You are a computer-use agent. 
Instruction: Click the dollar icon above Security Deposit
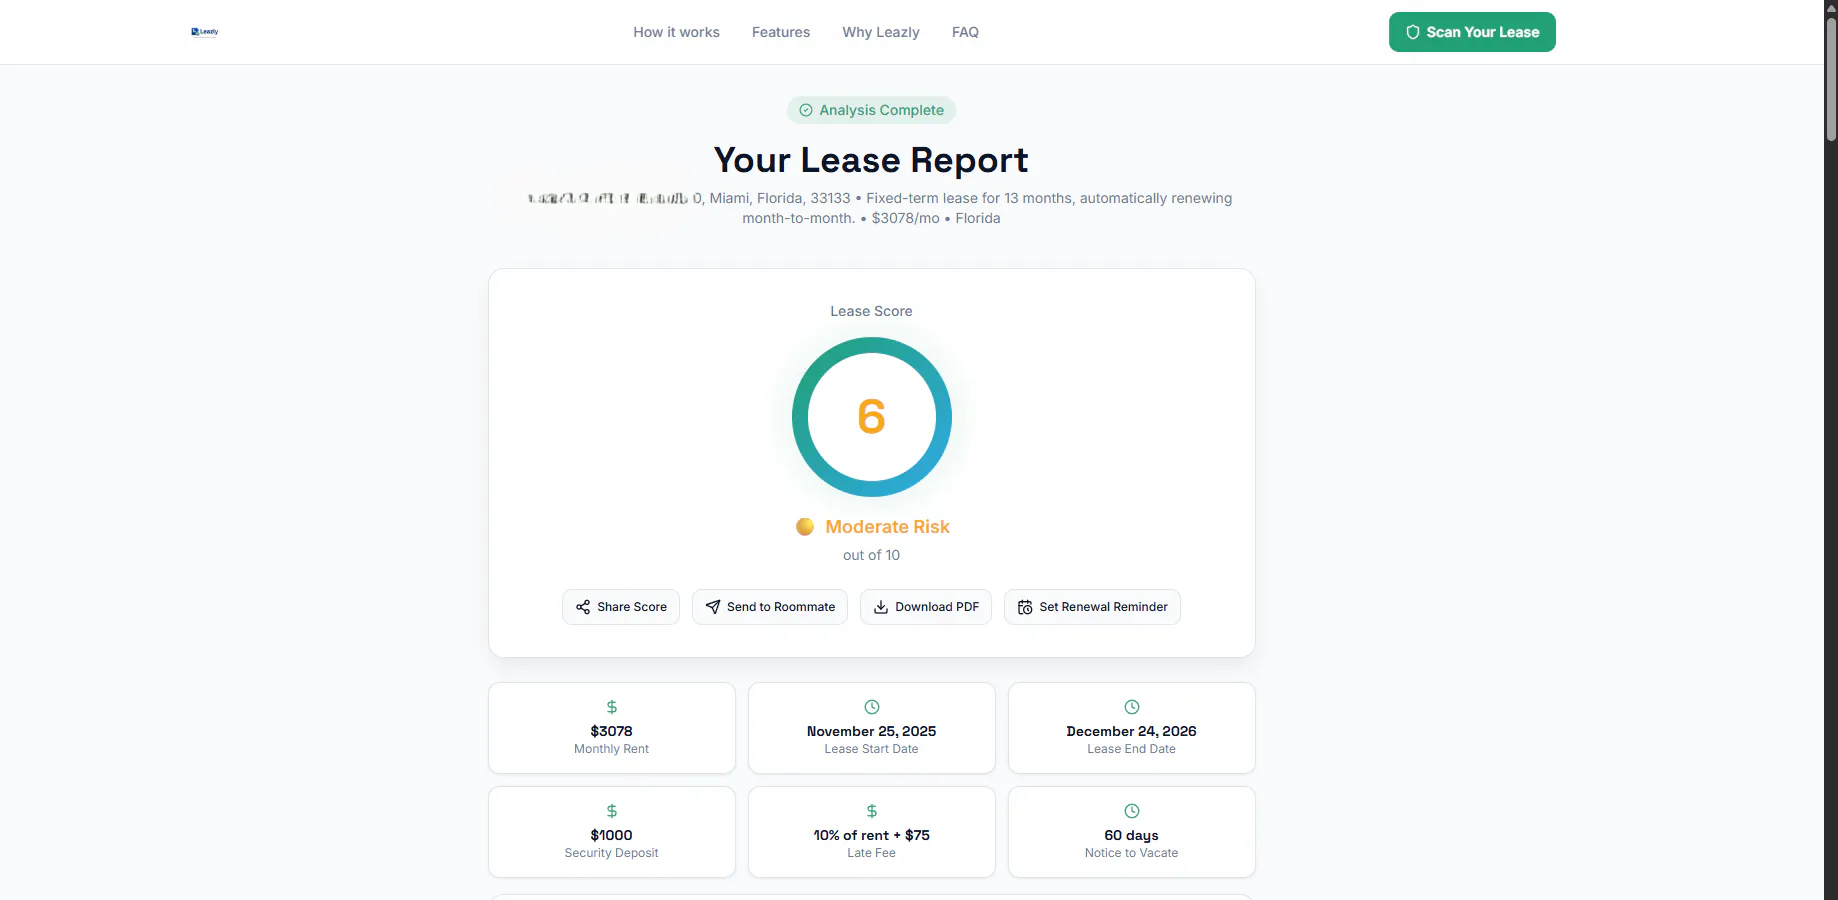pos(612,811)
